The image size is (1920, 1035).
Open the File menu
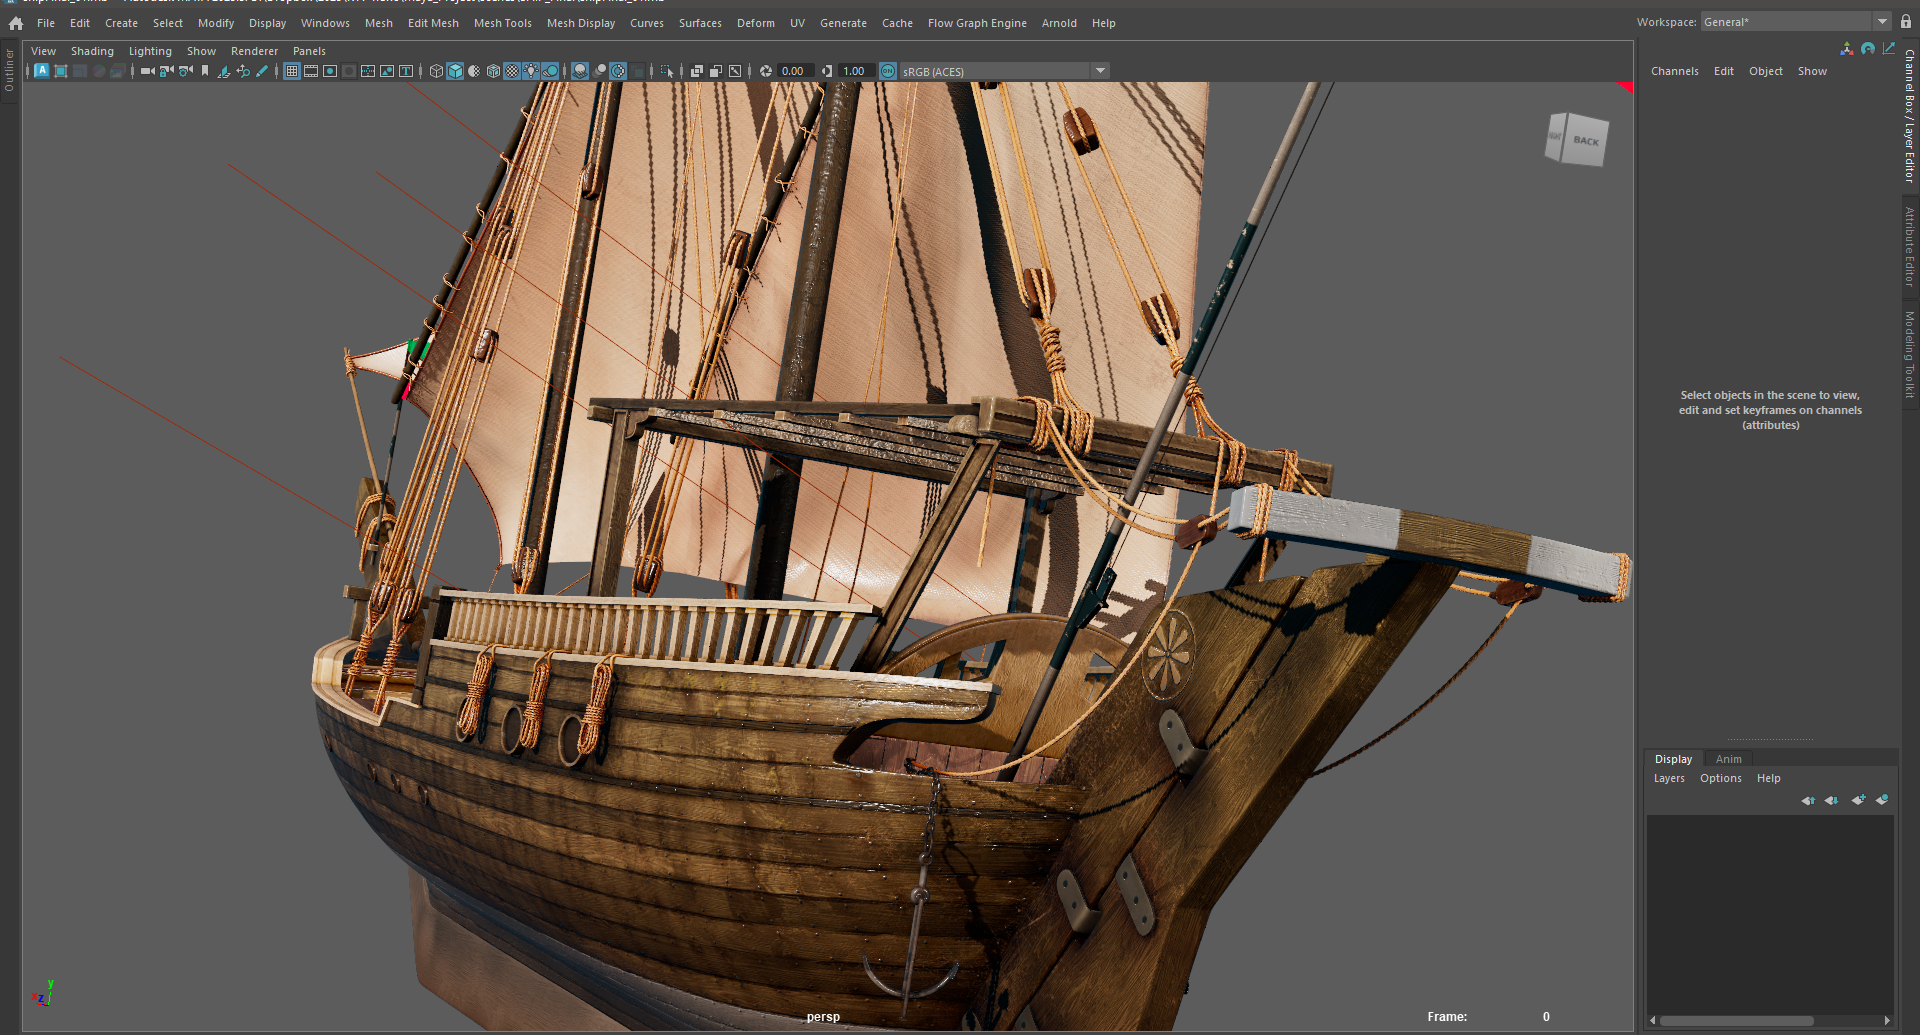46,23
